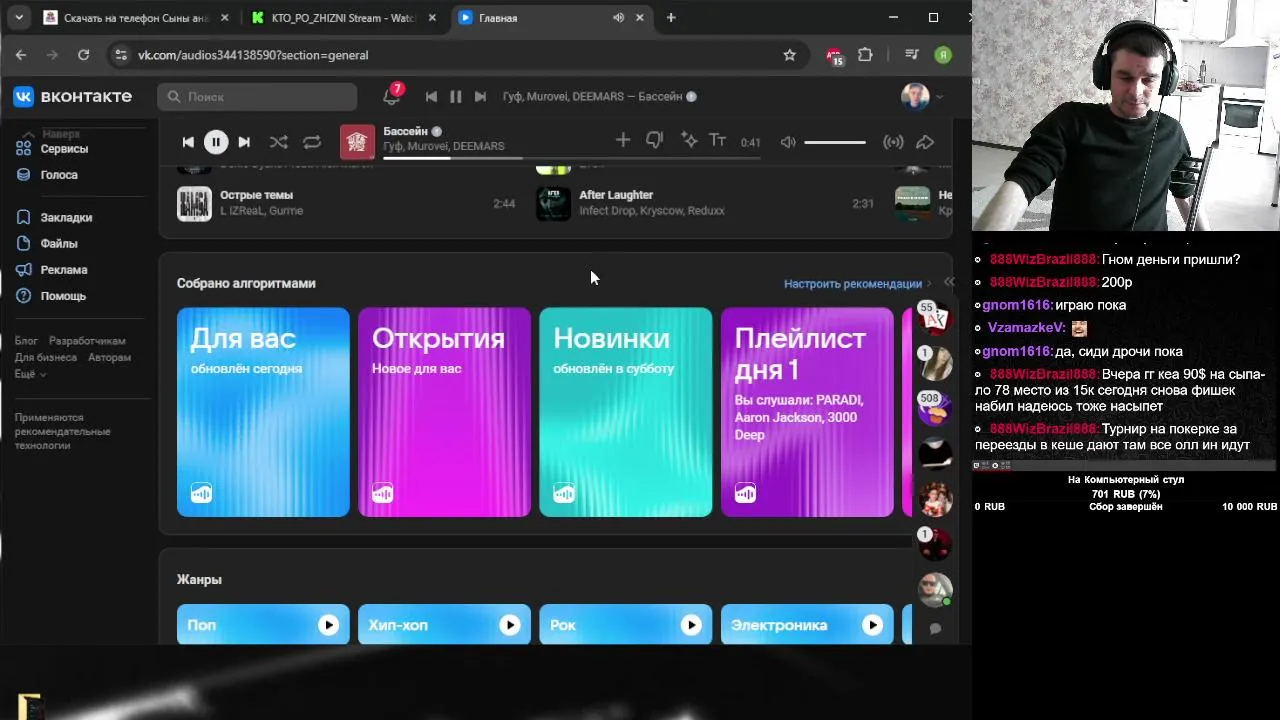Share the current track
The width and height of the screenshot is (1280, 720).
tap(925, 142)
